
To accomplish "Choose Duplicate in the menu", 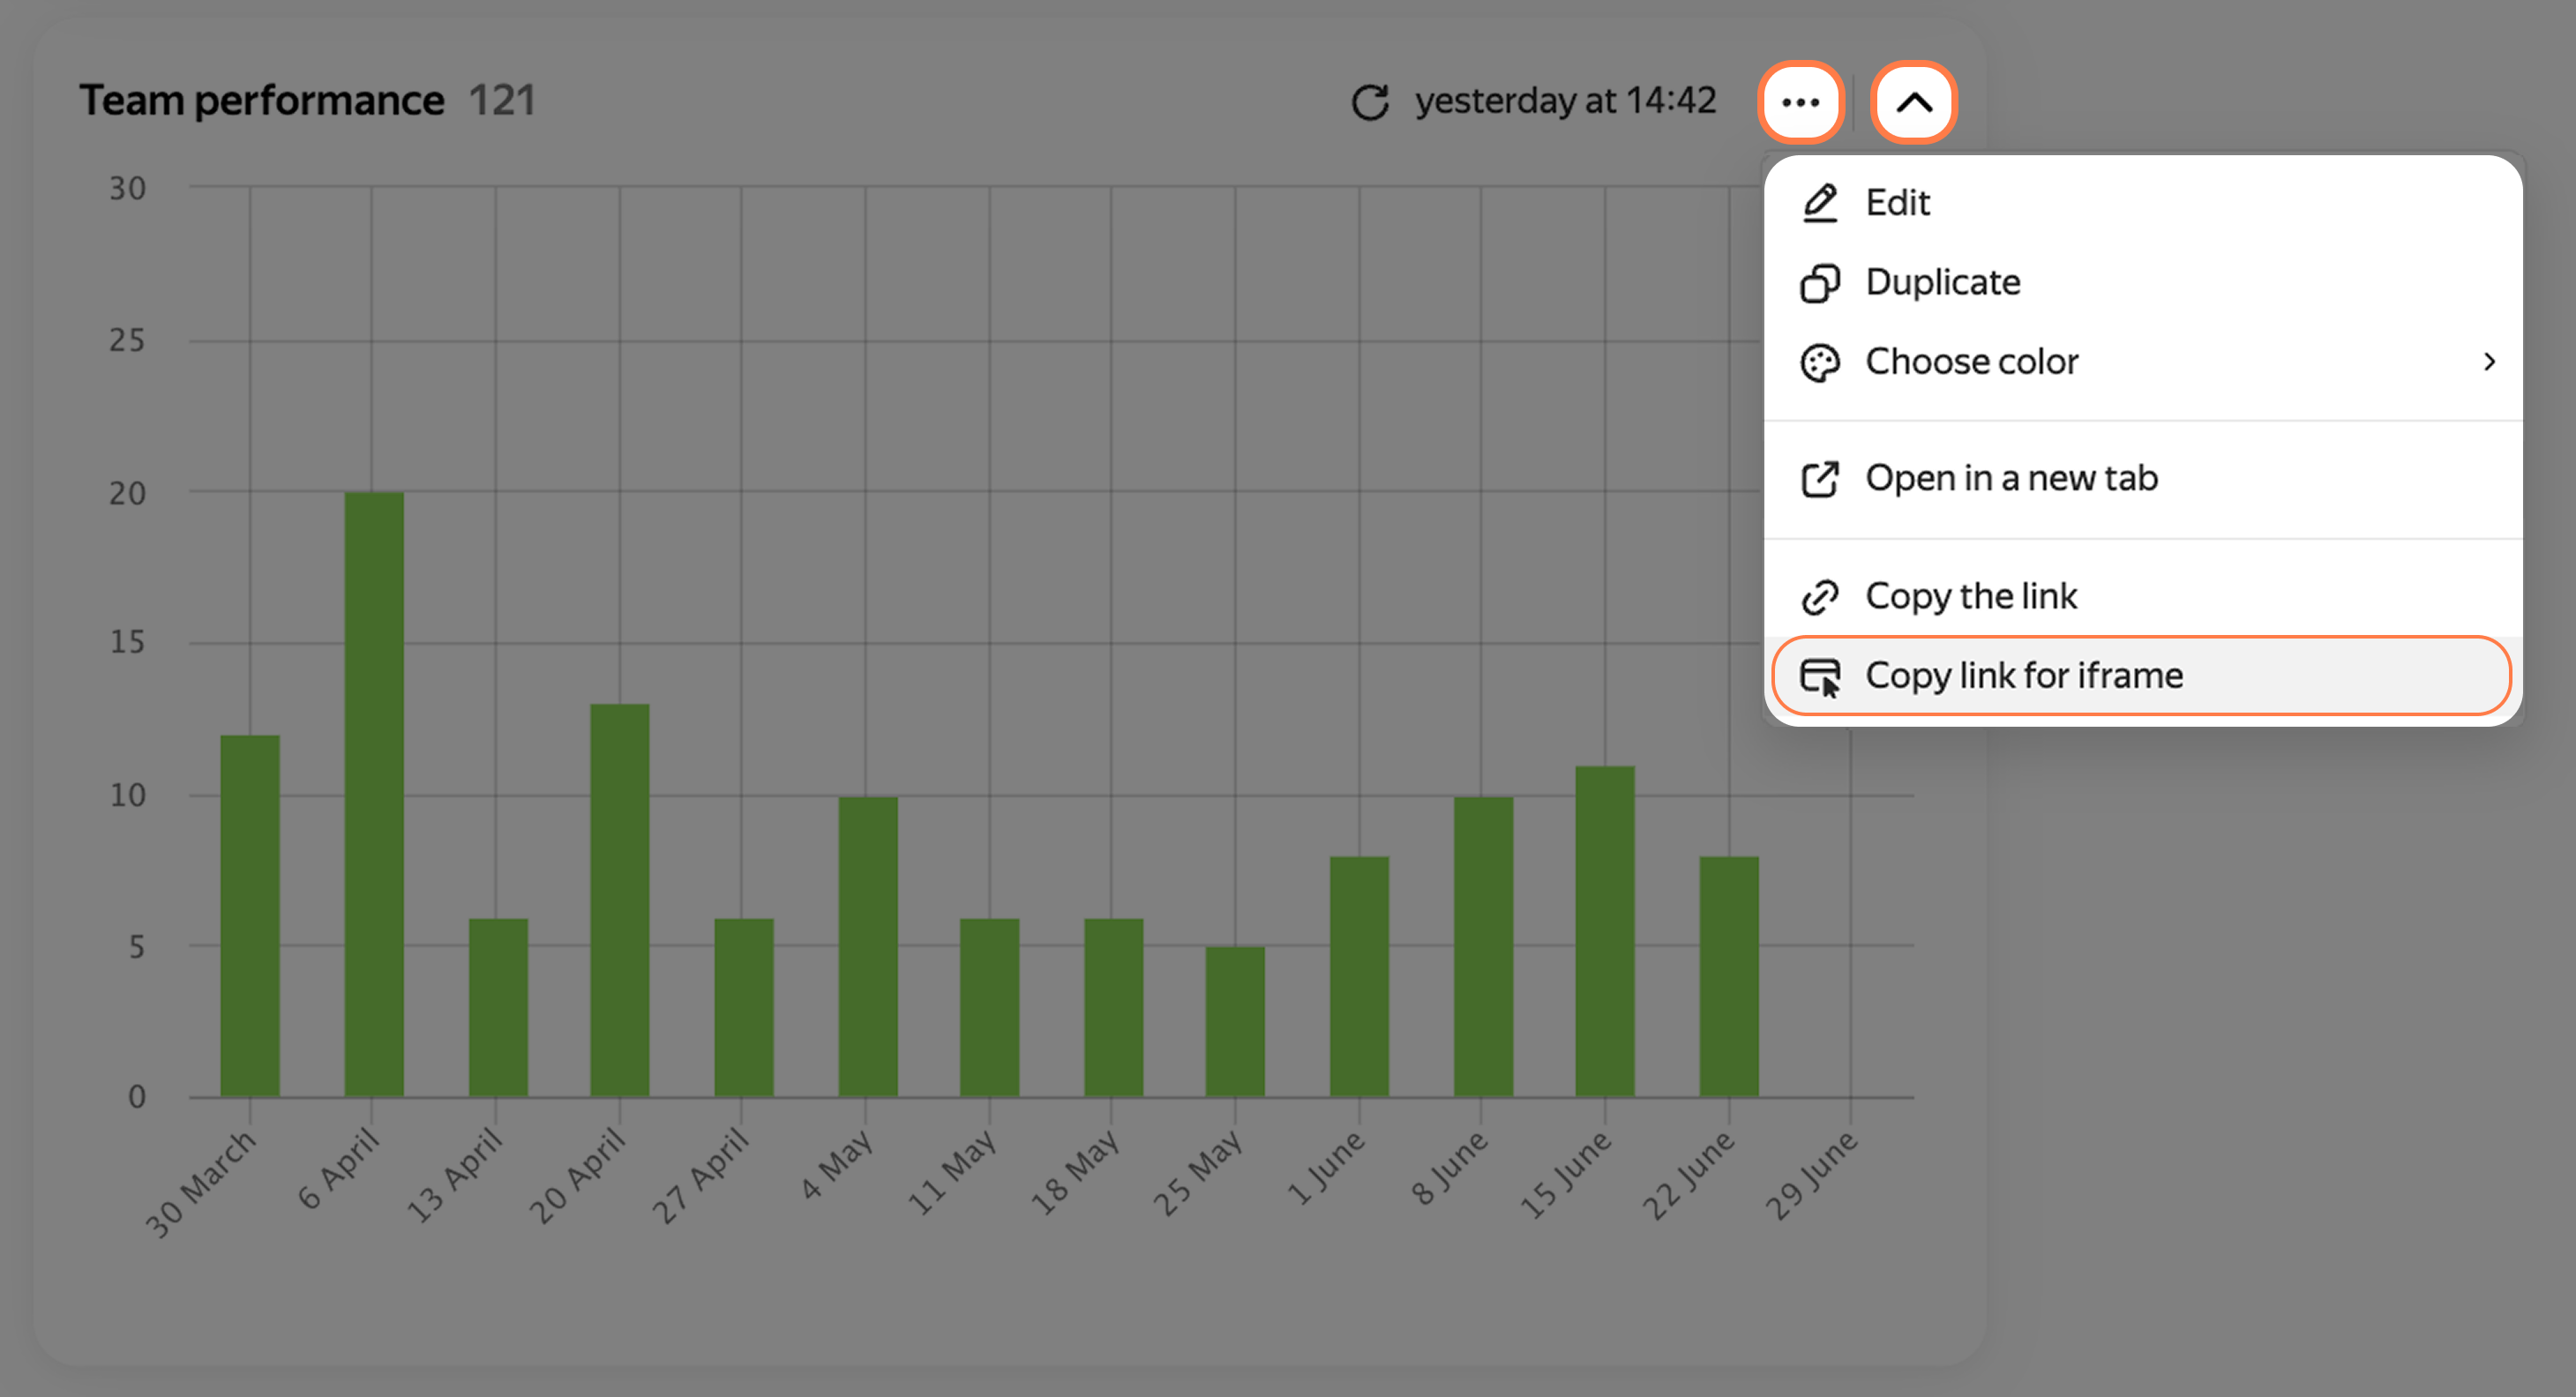I will point(2143,283).
